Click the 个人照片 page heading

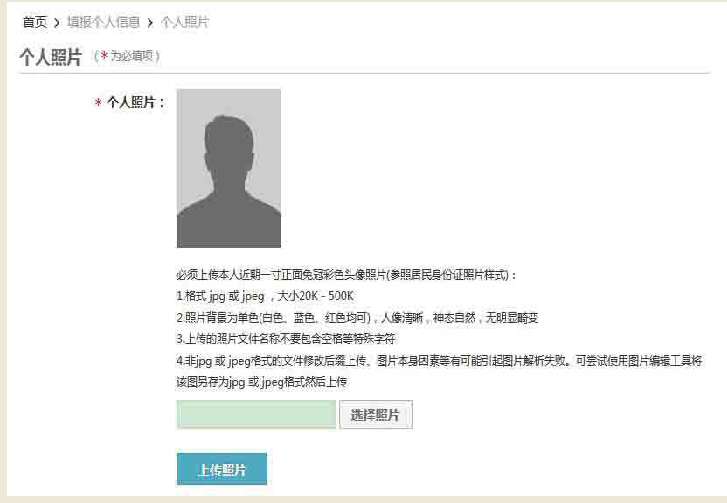[51, 57]
